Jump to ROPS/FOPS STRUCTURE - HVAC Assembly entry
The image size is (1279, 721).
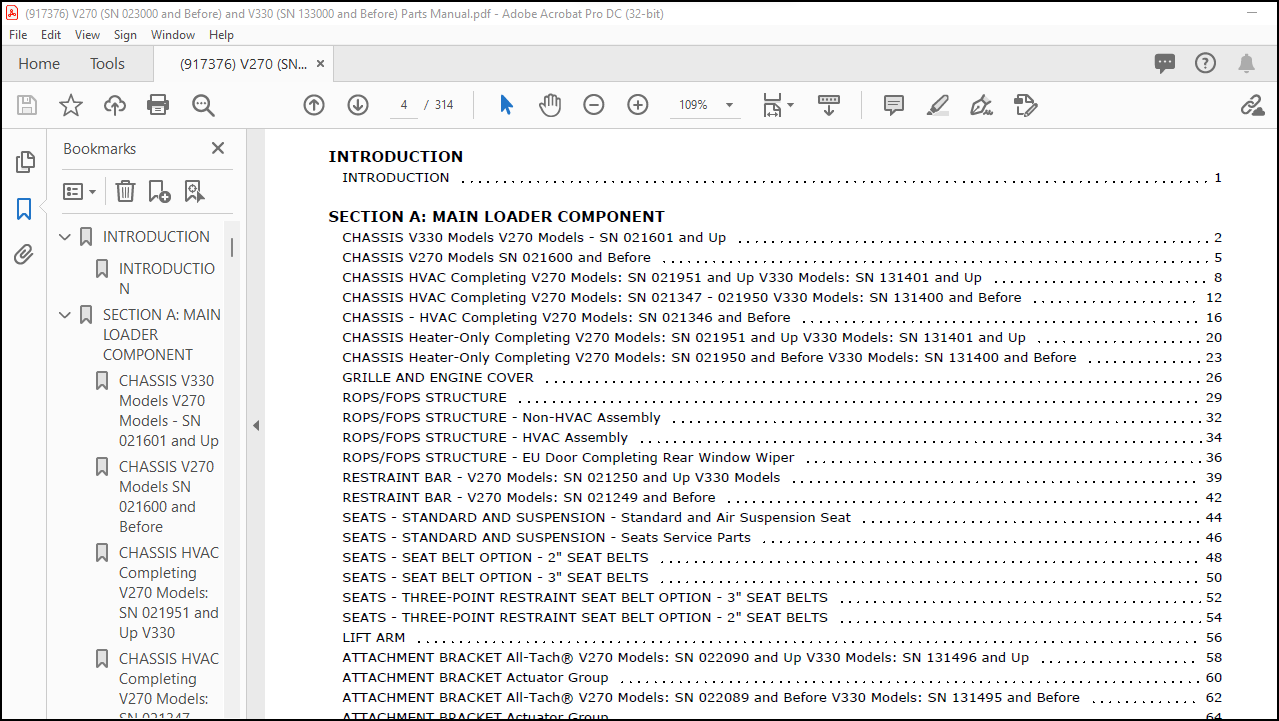pyautogui.click(x=485, y=438)
